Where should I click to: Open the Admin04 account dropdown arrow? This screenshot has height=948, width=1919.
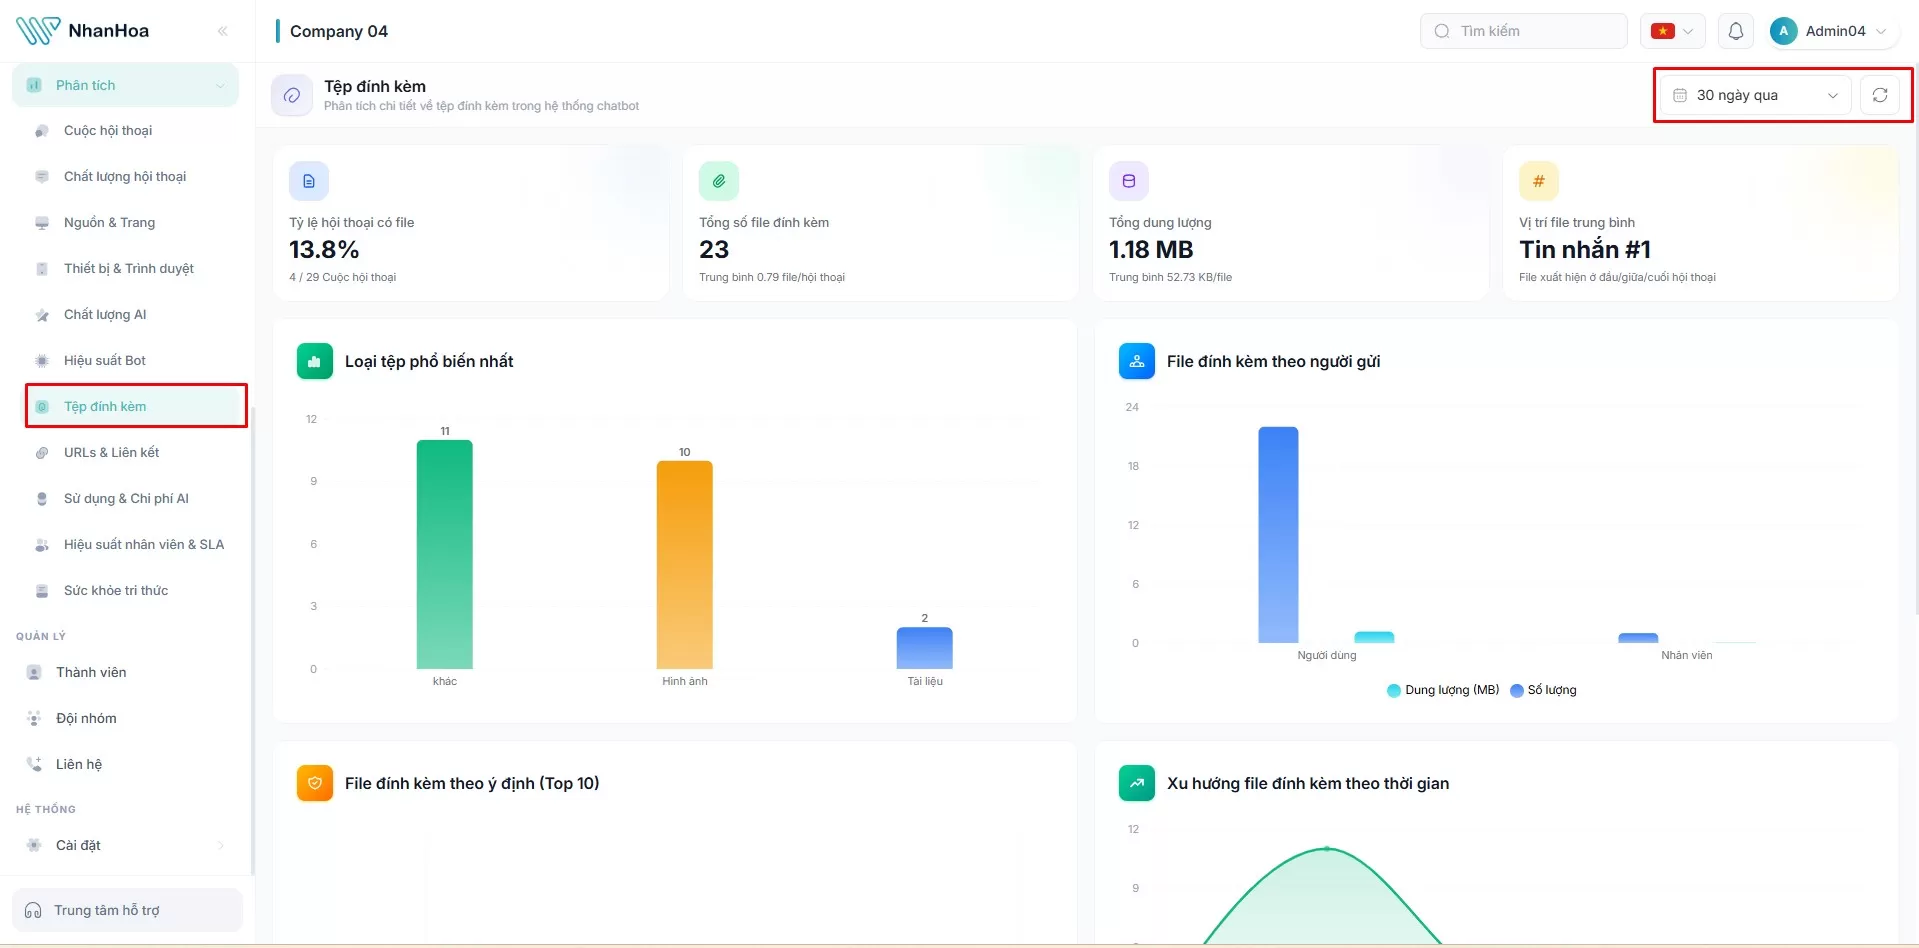pyautogui.click(x=1881, y=31)
